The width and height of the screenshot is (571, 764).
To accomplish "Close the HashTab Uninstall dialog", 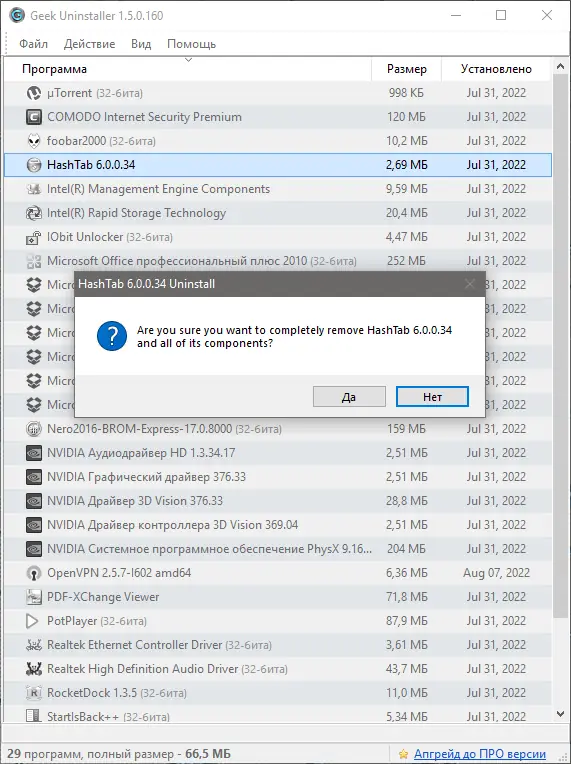I will coord(470,284).
